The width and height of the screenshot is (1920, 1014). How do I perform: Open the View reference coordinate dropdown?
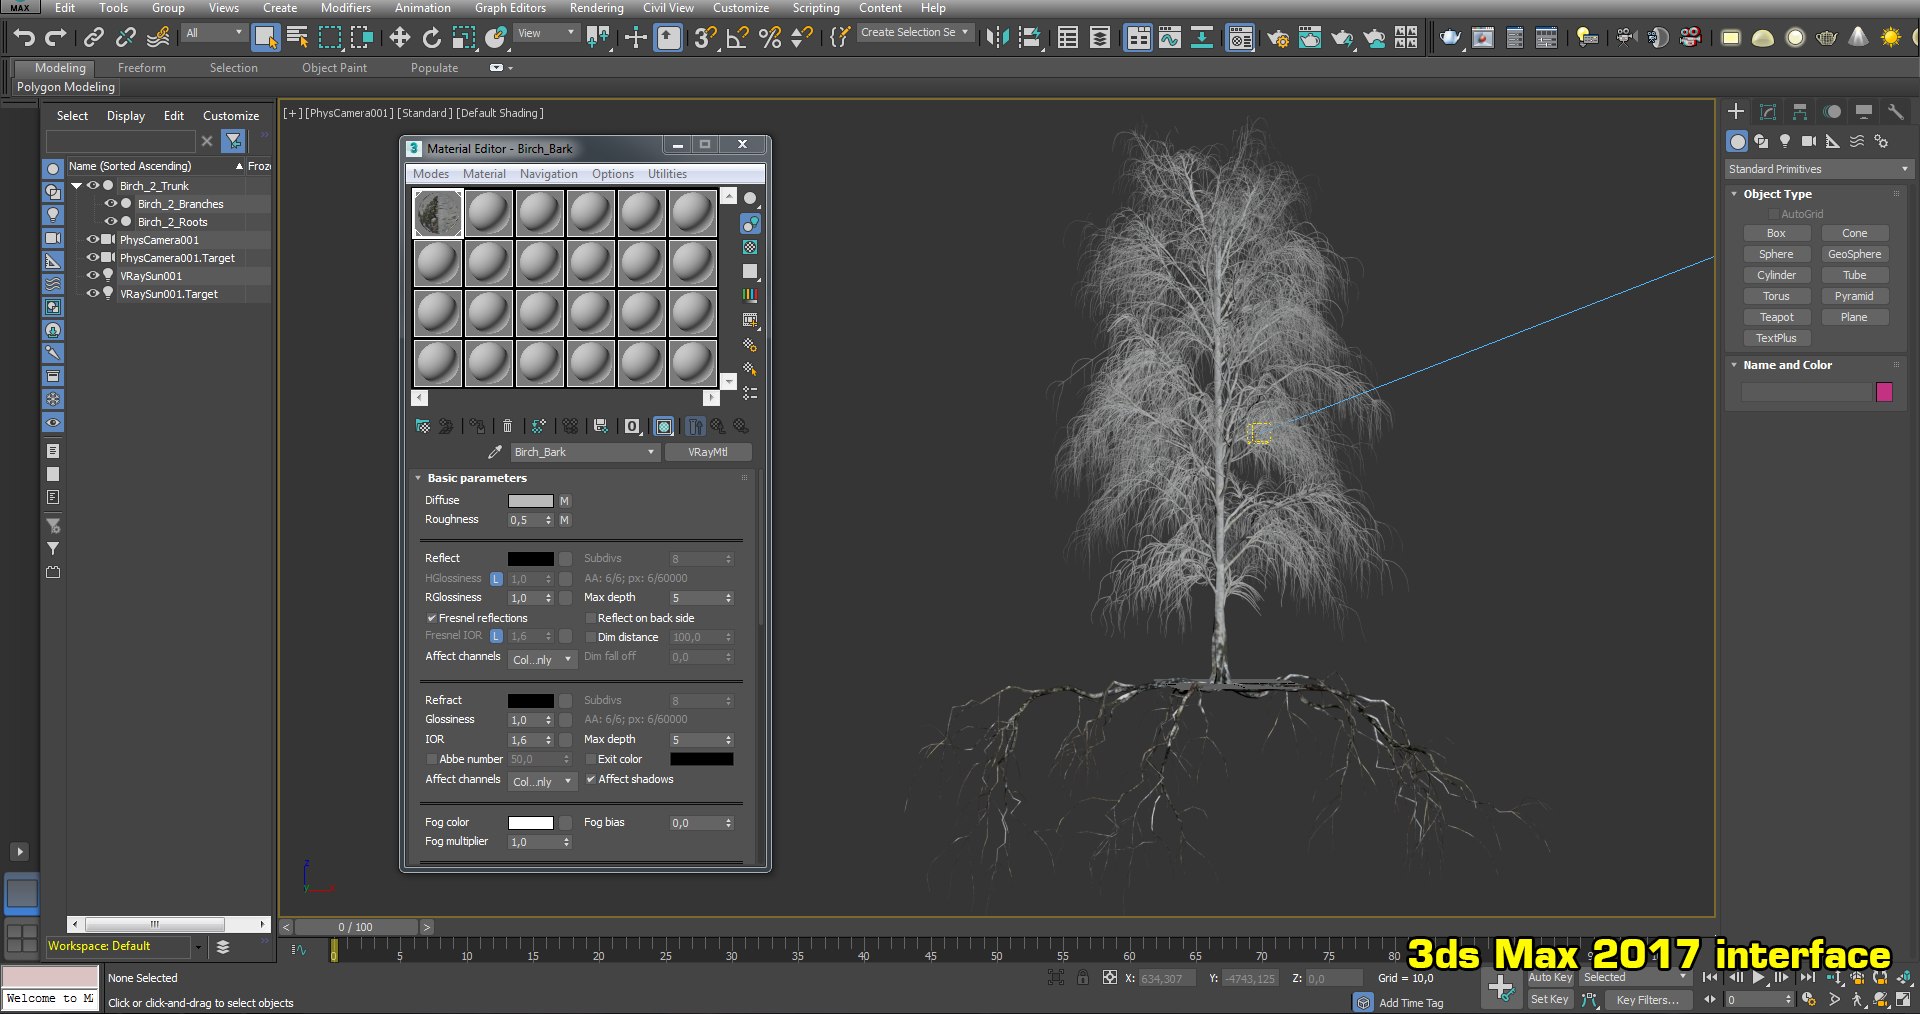click(546, 33)
